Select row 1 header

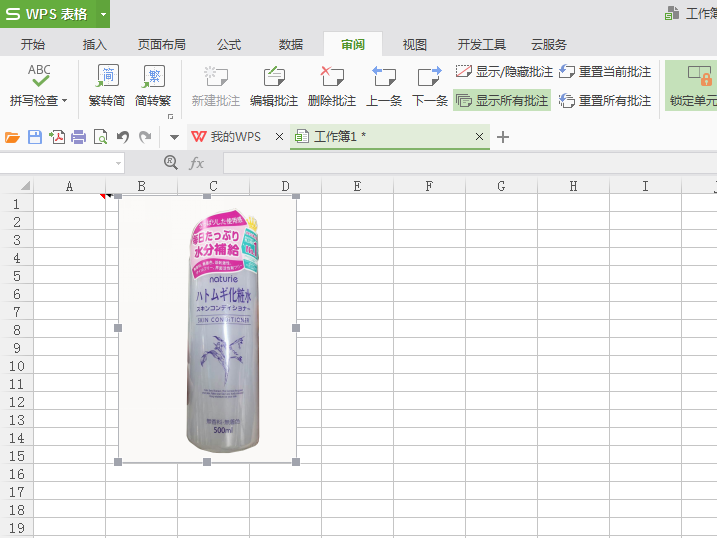coord(16,204)
